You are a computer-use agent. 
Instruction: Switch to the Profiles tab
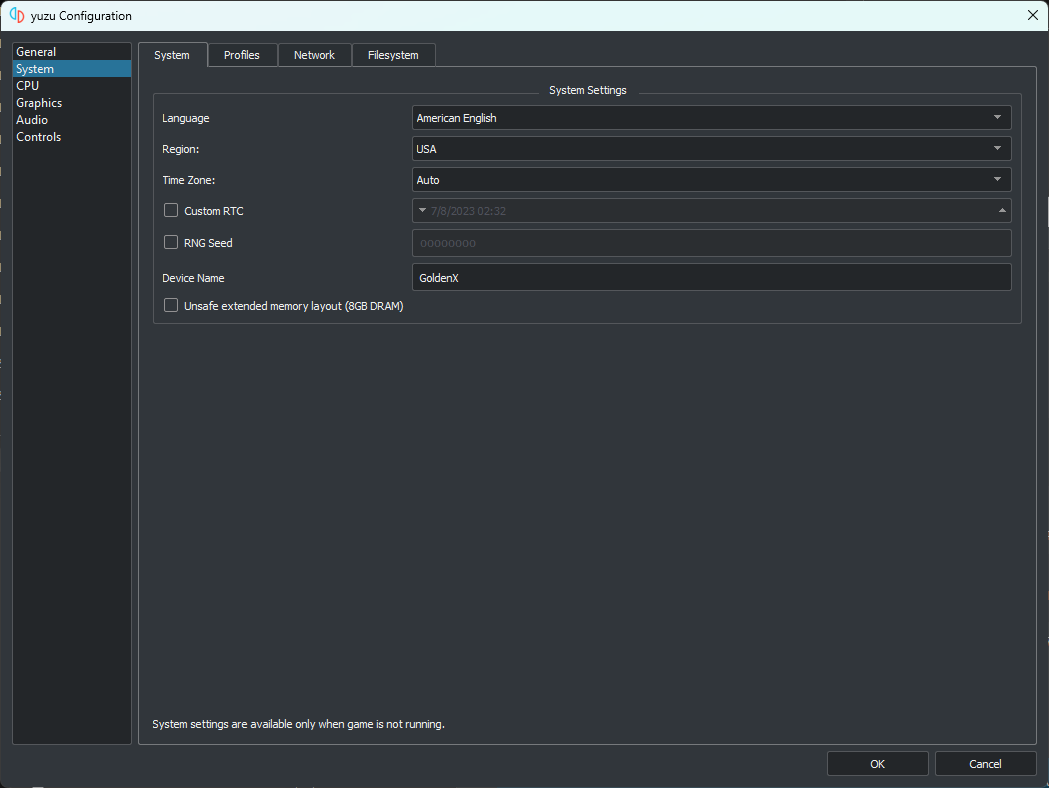tap(242, 55)
